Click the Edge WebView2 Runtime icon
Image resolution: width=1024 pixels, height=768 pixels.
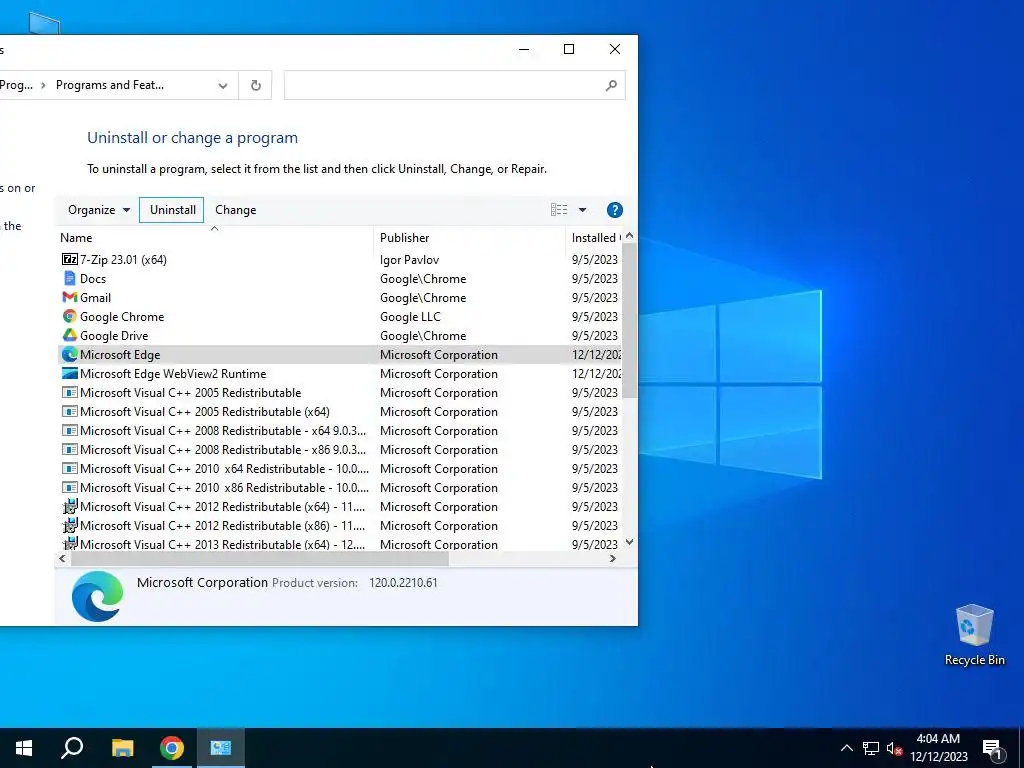tap(69, 374)
